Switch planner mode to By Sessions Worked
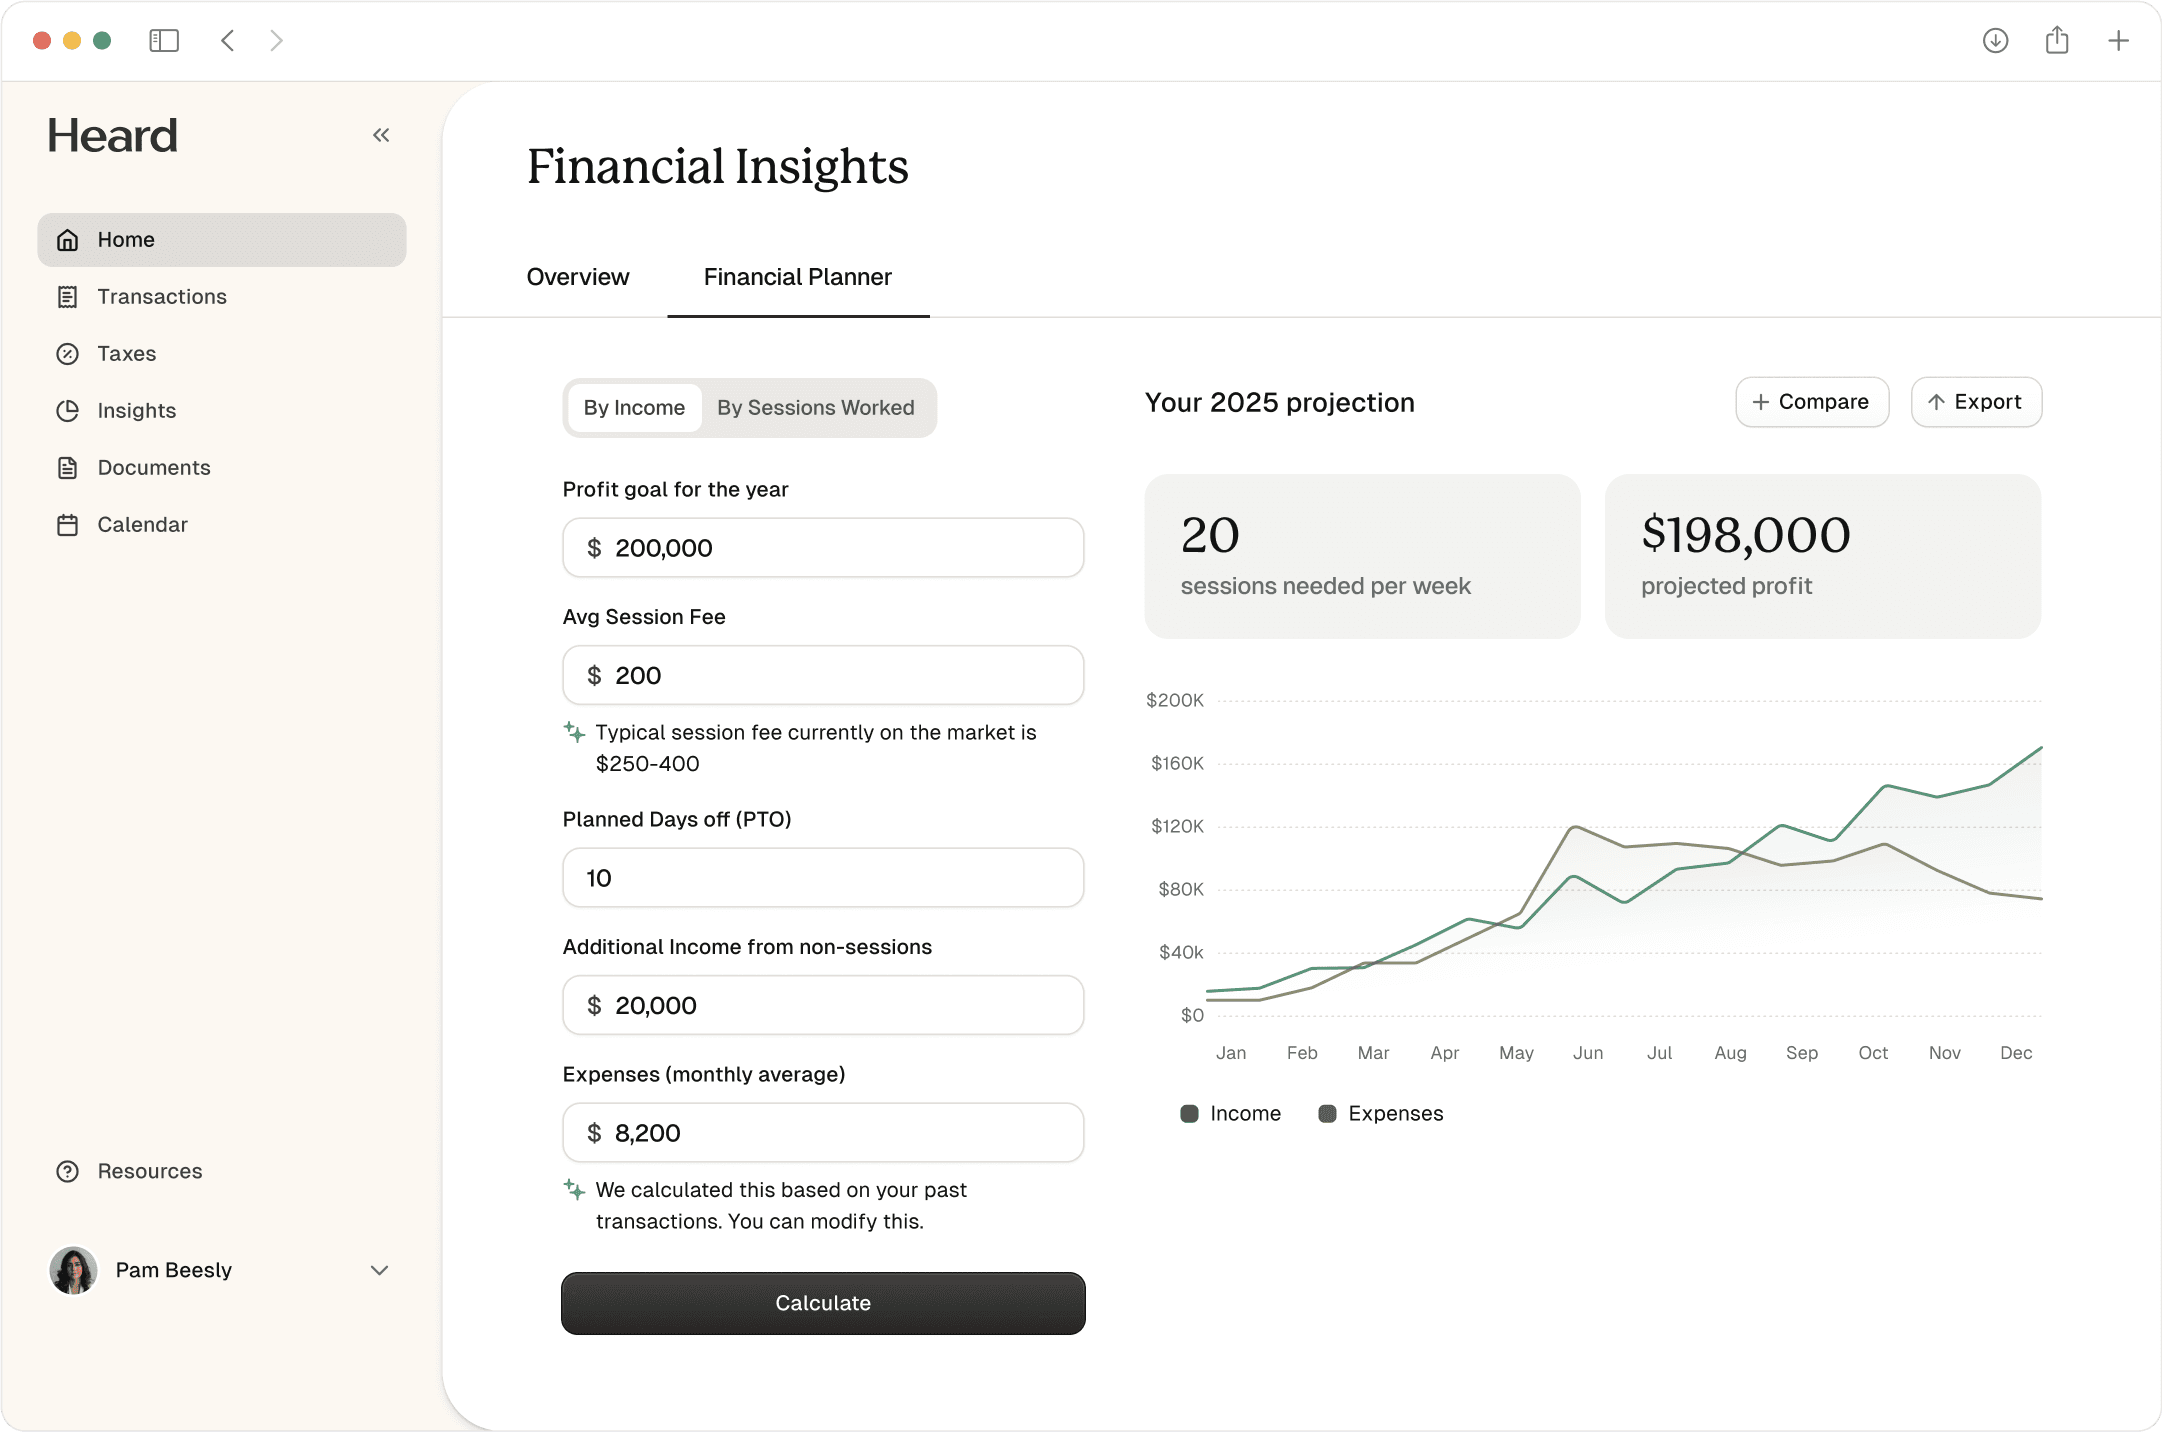This screenshot has width=2162, height=1432. 815,408
